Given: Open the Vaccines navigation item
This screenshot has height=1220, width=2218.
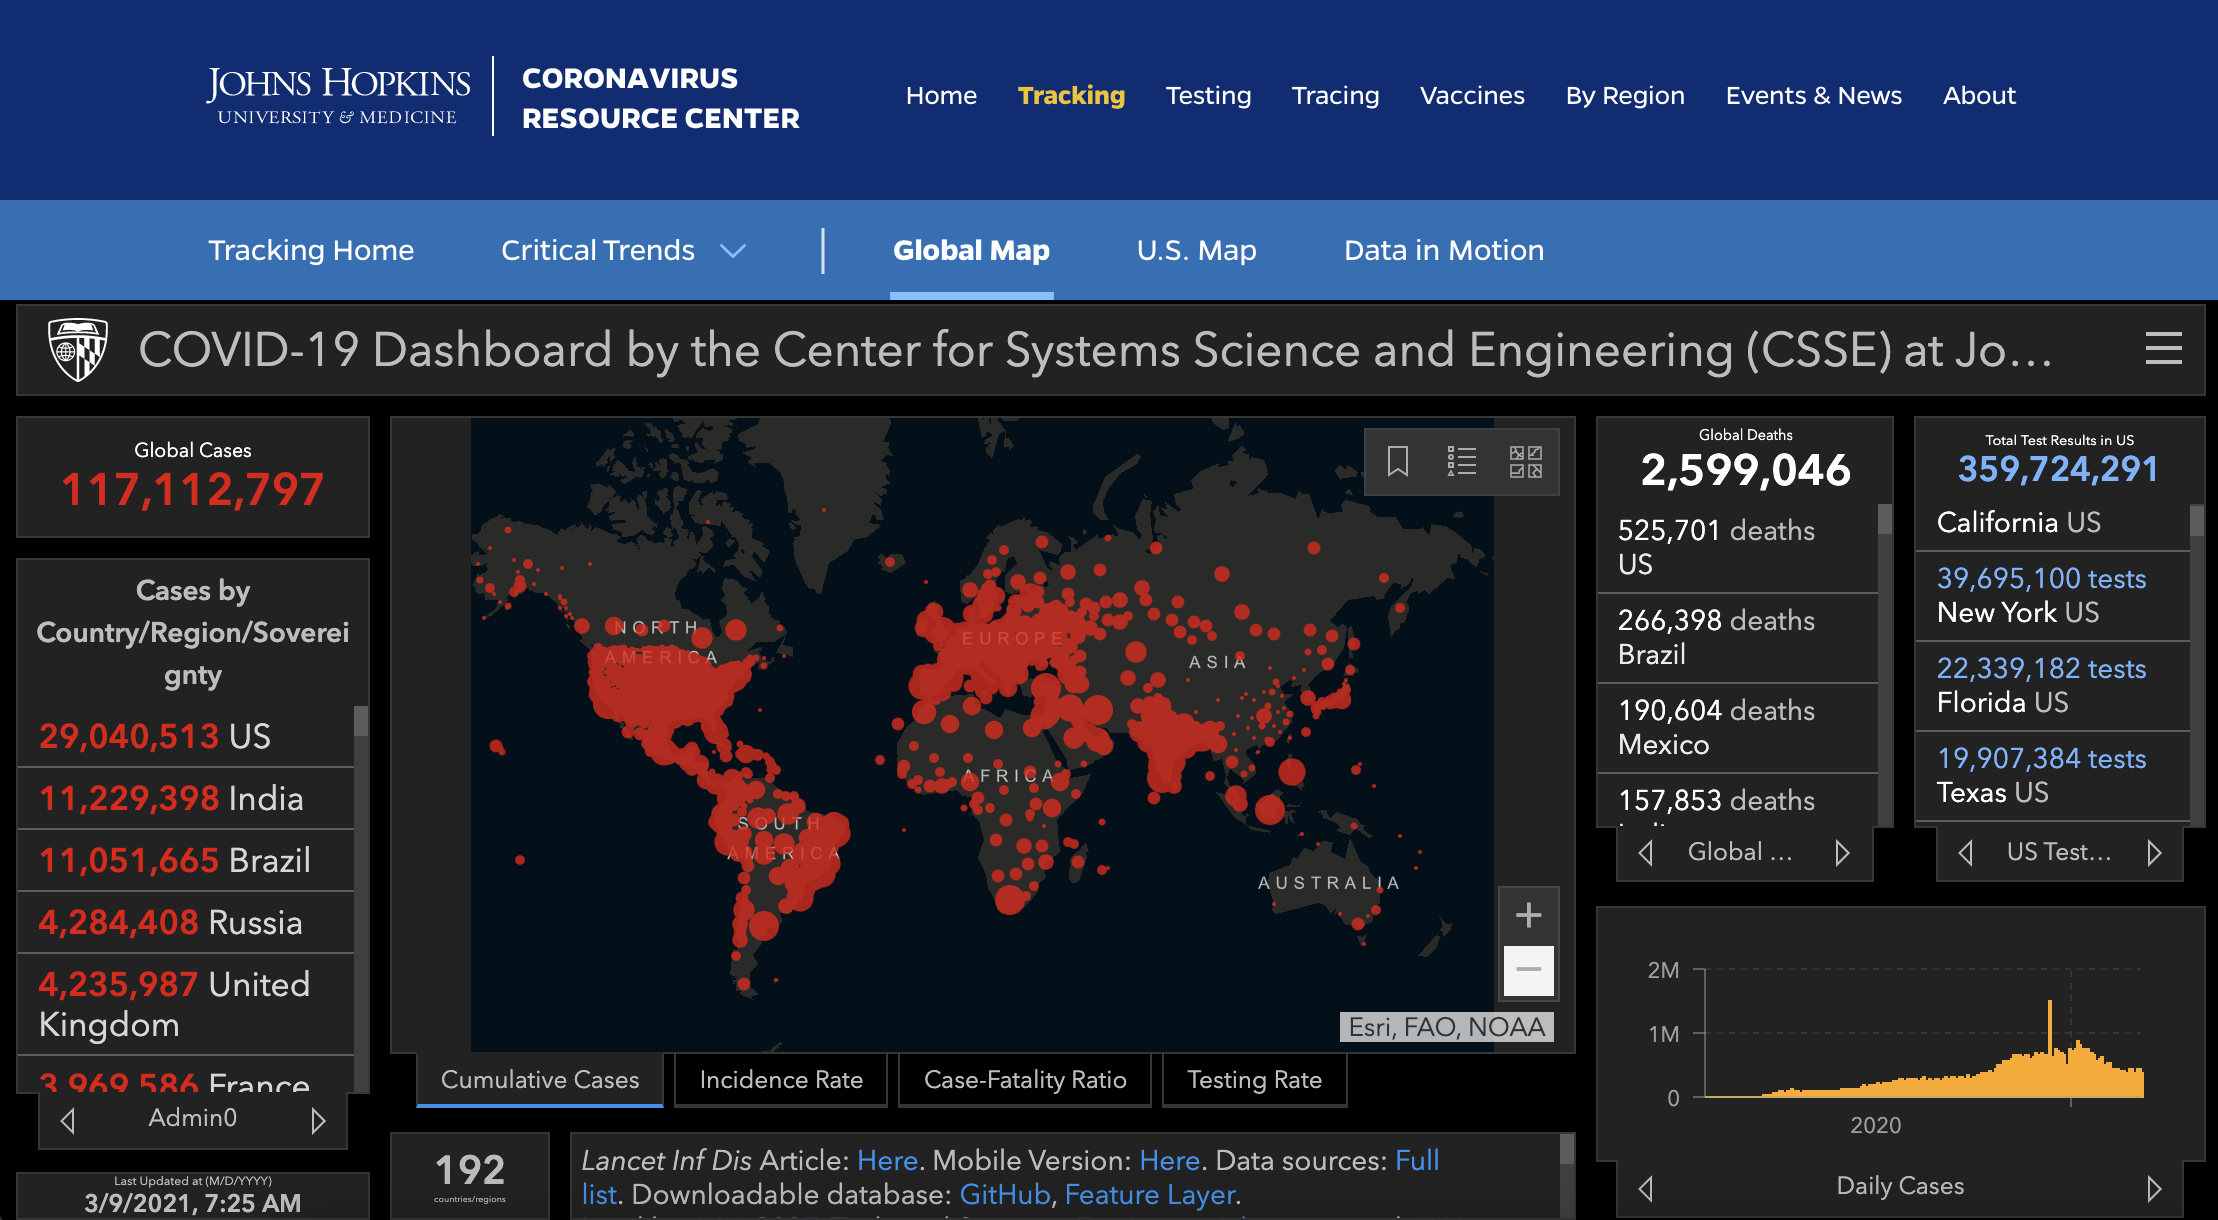Looking at the screenshot, I should click(x=1472, y=96).
